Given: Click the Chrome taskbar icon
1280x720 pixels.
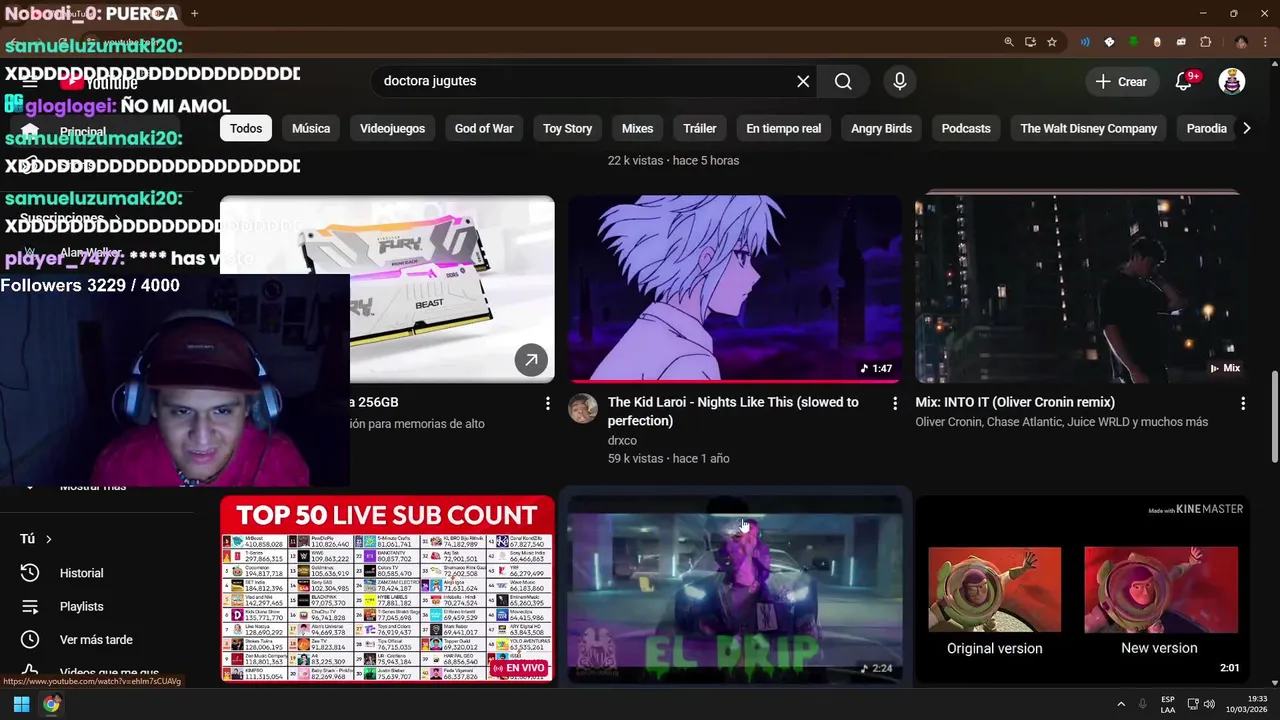Looking at the screenshot, I should click(51, 704).
